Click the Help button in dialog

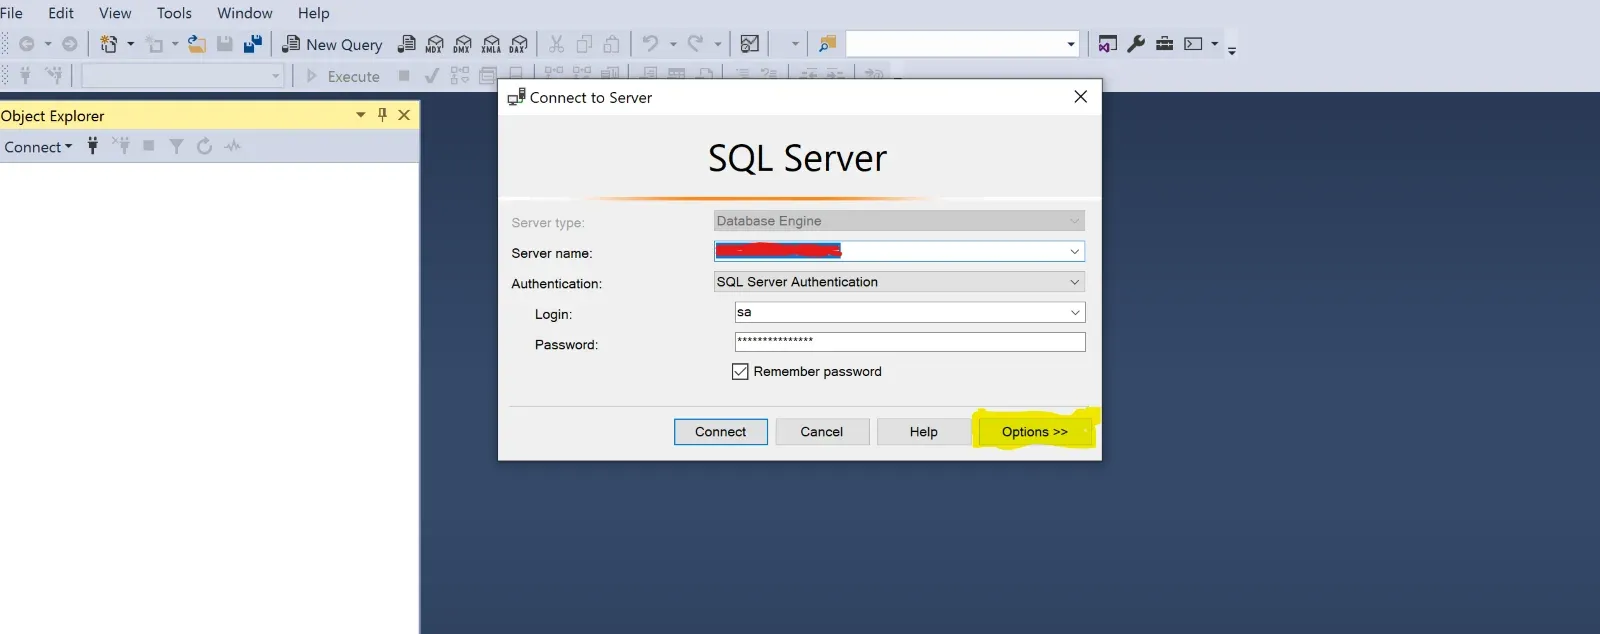pyautogui.click(x=924, y=432)
